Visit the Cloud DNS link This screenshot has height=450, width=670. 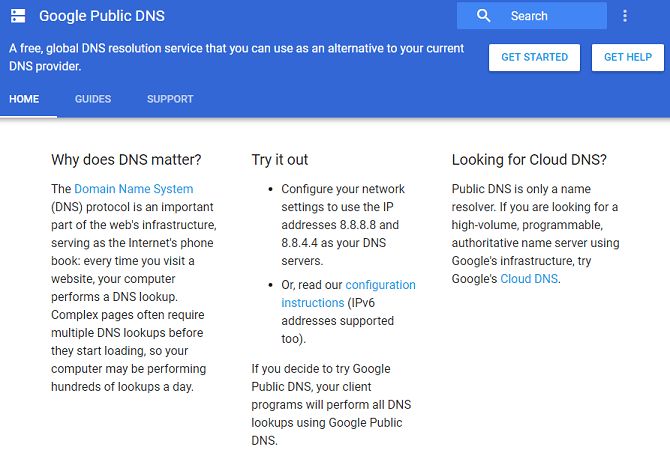[x=529, y=279]
